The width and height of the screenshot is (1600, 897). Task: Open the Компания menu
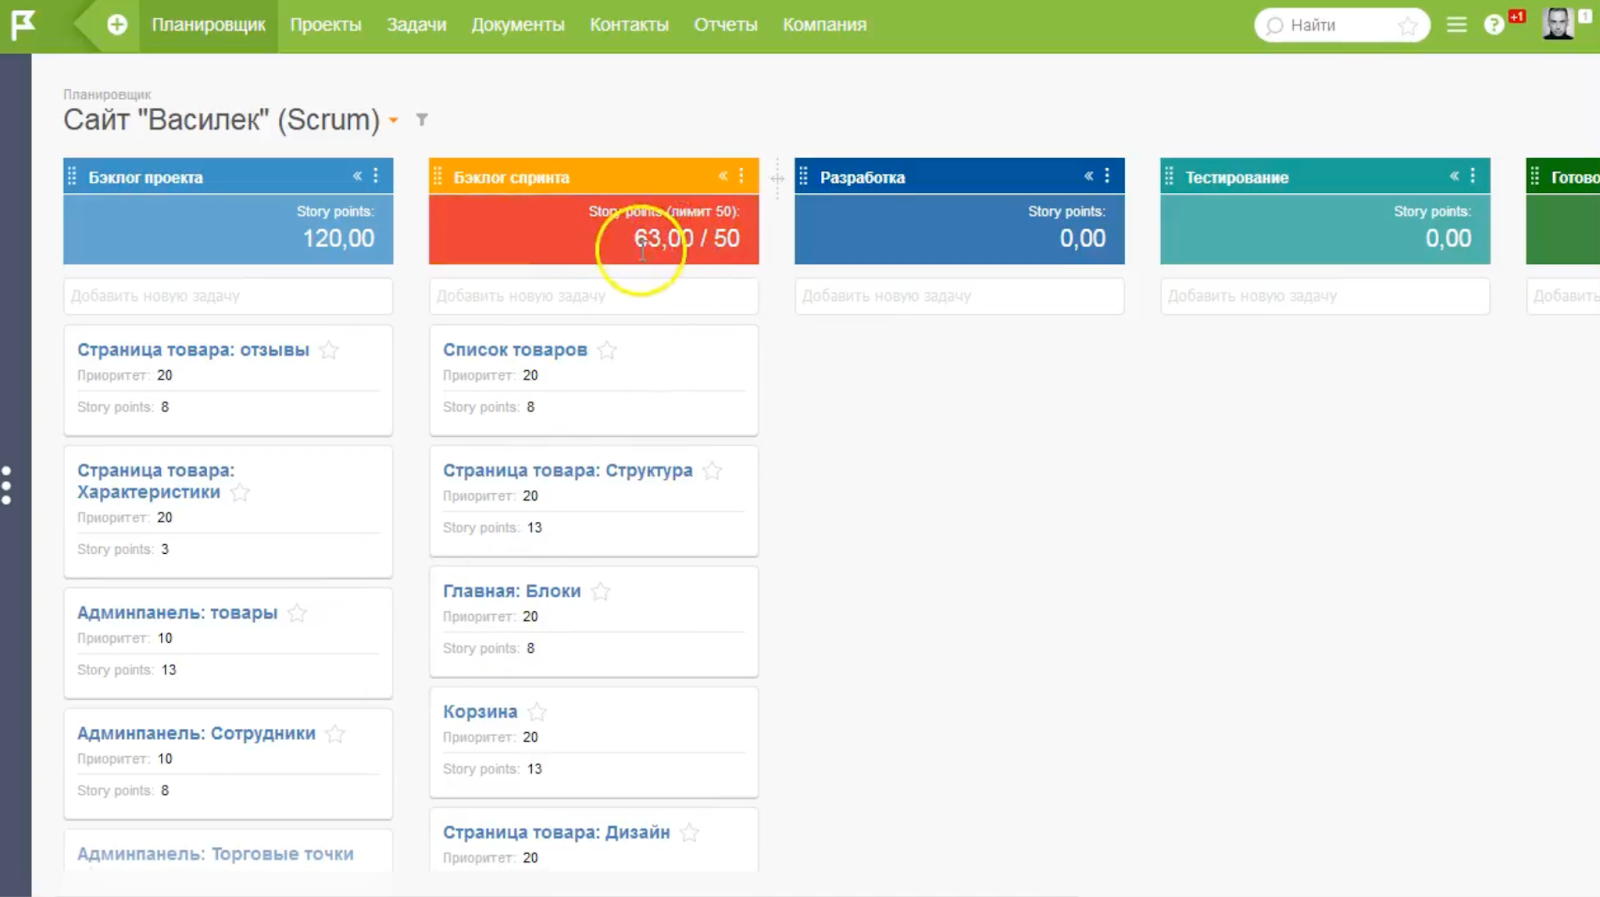tap(825, 25)
